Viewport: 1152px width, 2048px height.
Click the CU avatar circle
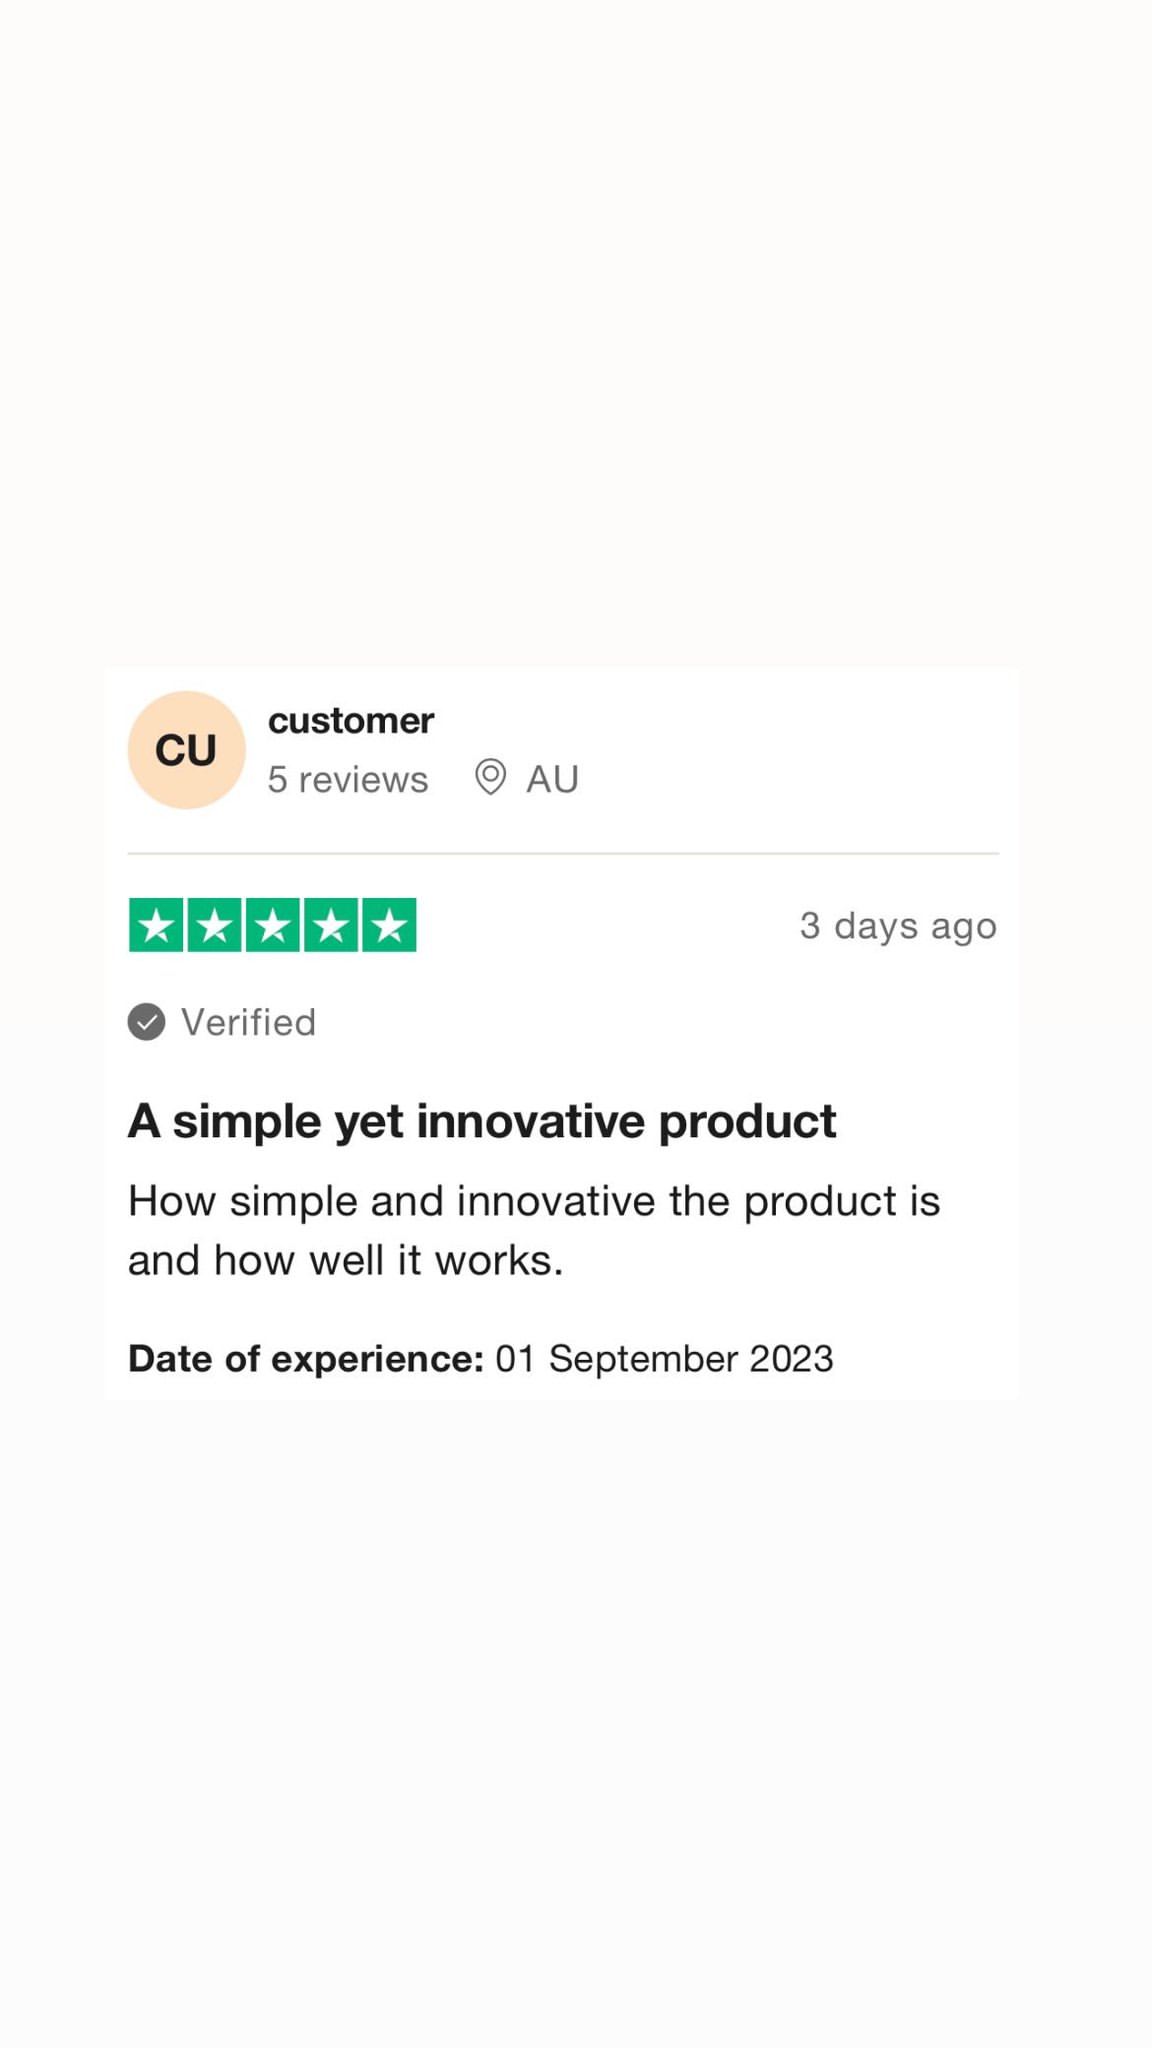click(x=186, y=750)
